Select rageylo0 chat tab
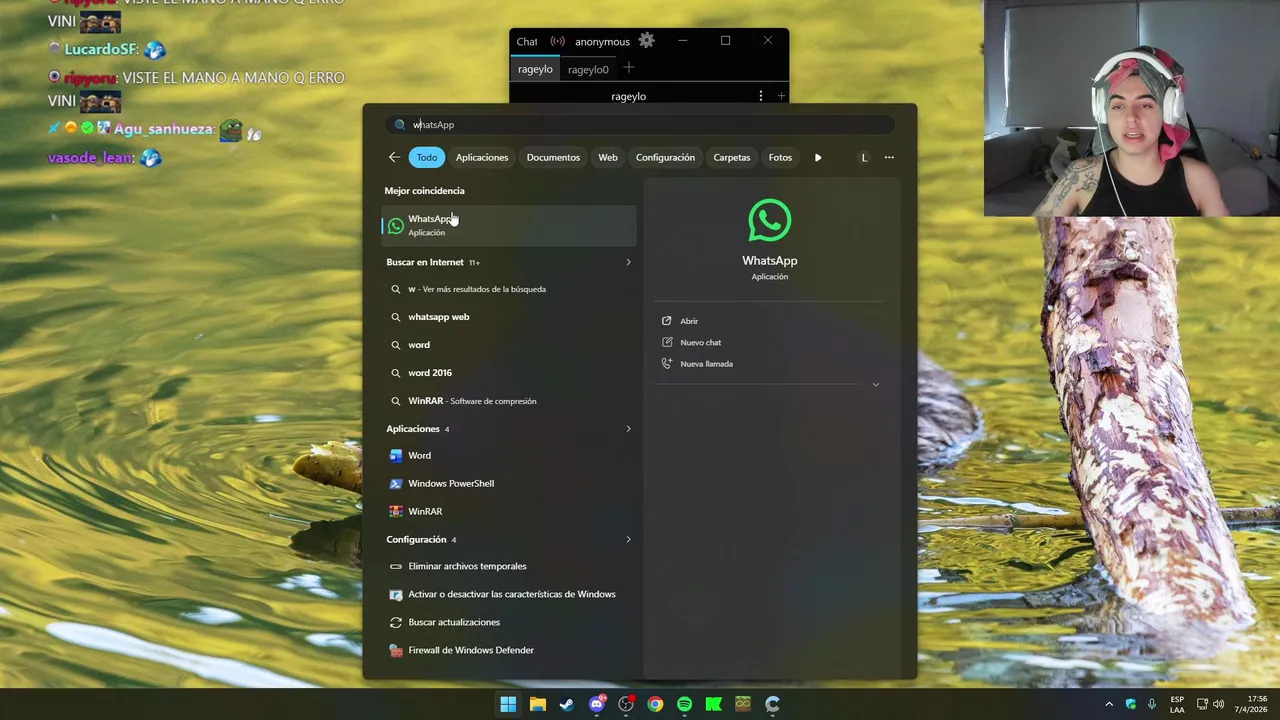1280x720 pixels. pos(588,69)
